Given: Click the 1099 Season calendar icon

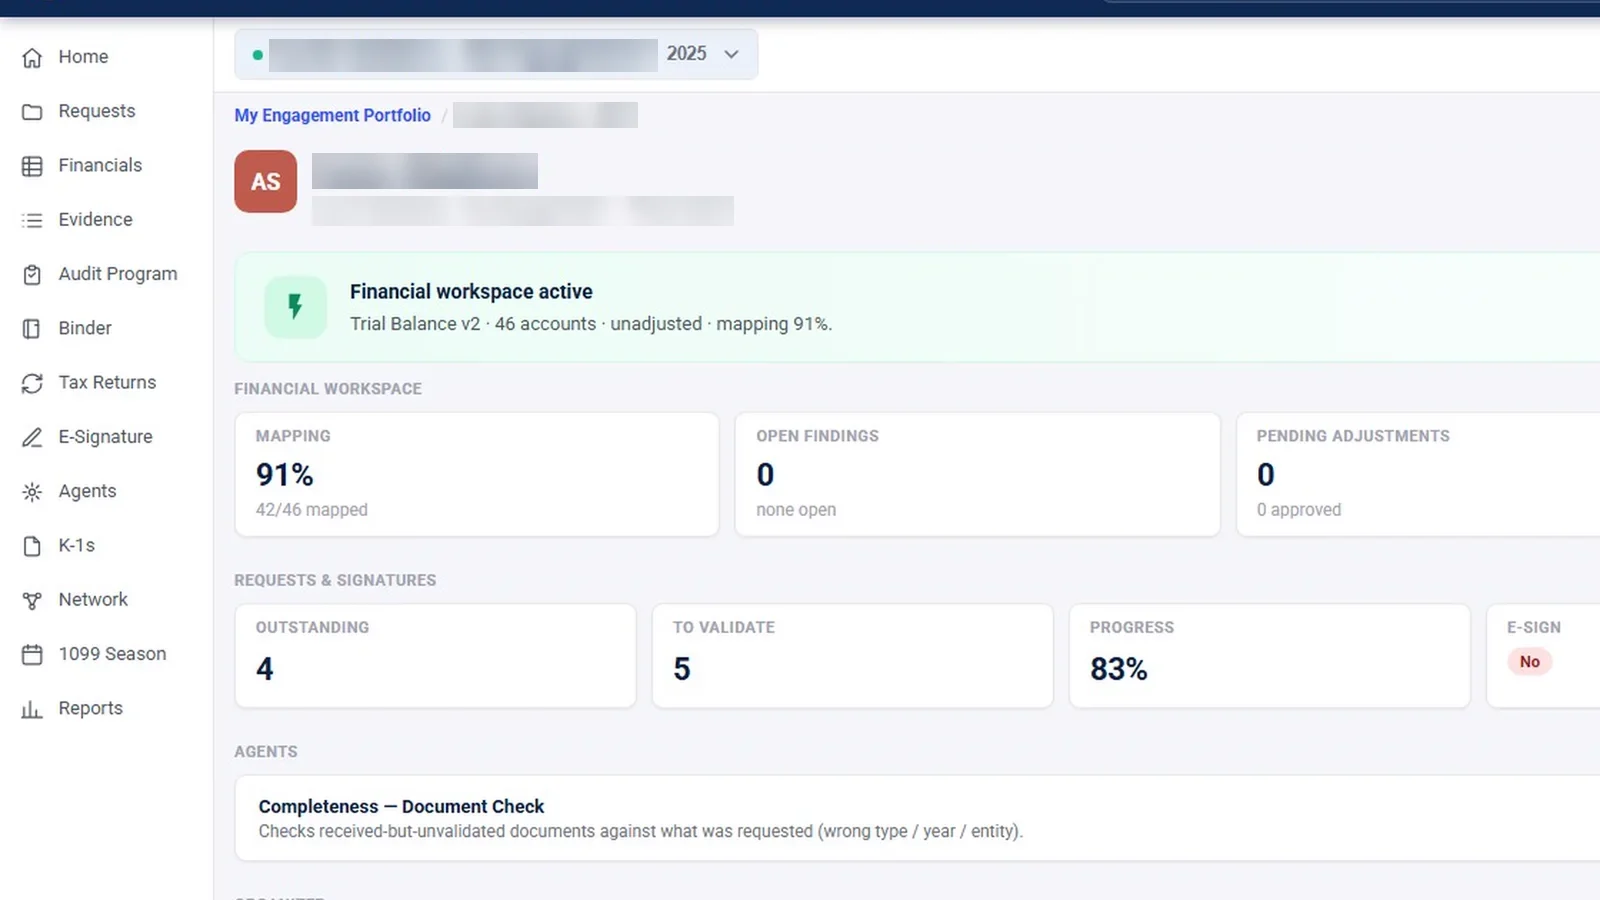Looking at the screenshot, I should pos(32,654).
